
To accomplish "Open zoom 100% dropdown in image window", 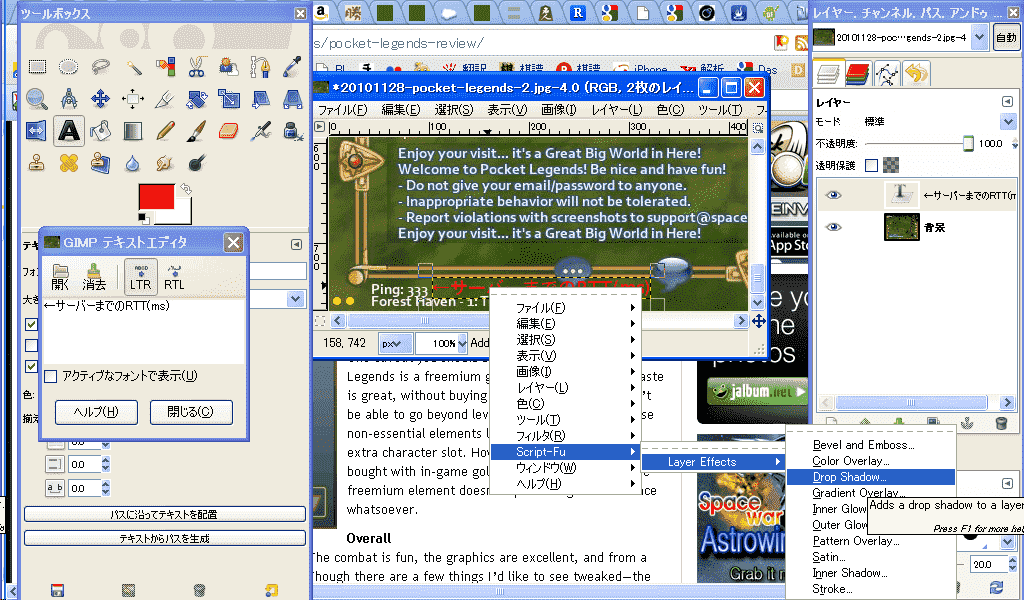I will click(462, 343).
